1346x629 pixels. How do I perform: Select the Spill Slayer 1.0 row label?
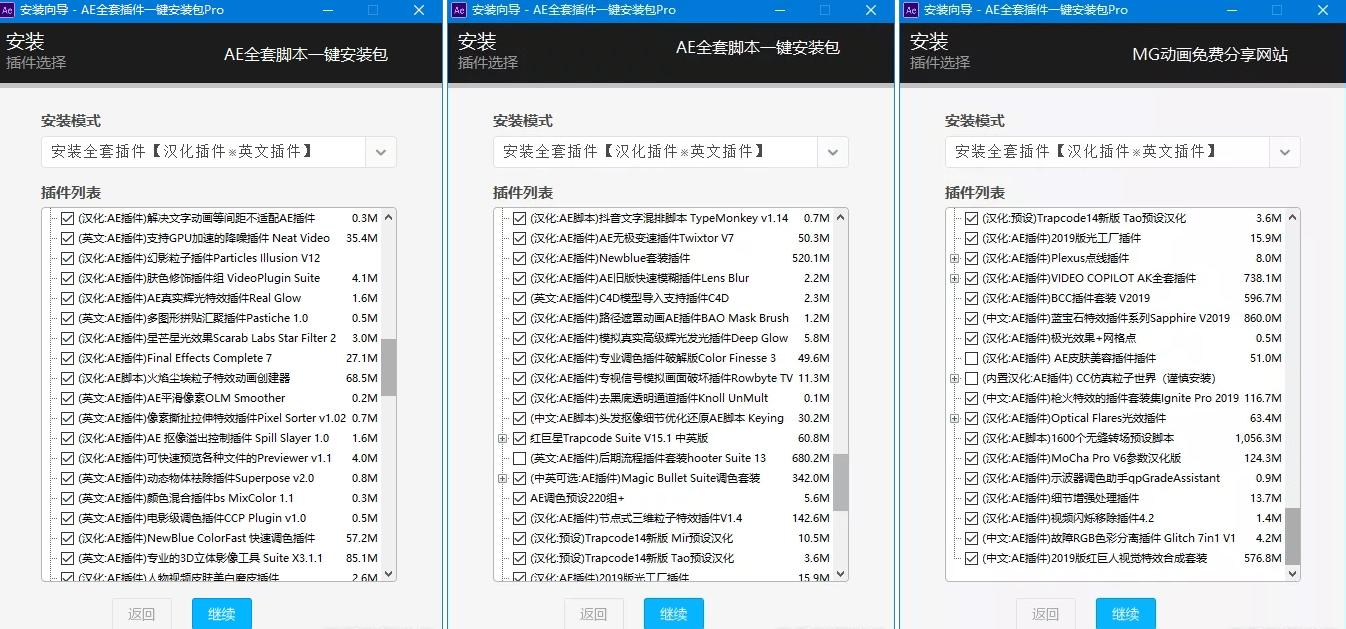204,438
